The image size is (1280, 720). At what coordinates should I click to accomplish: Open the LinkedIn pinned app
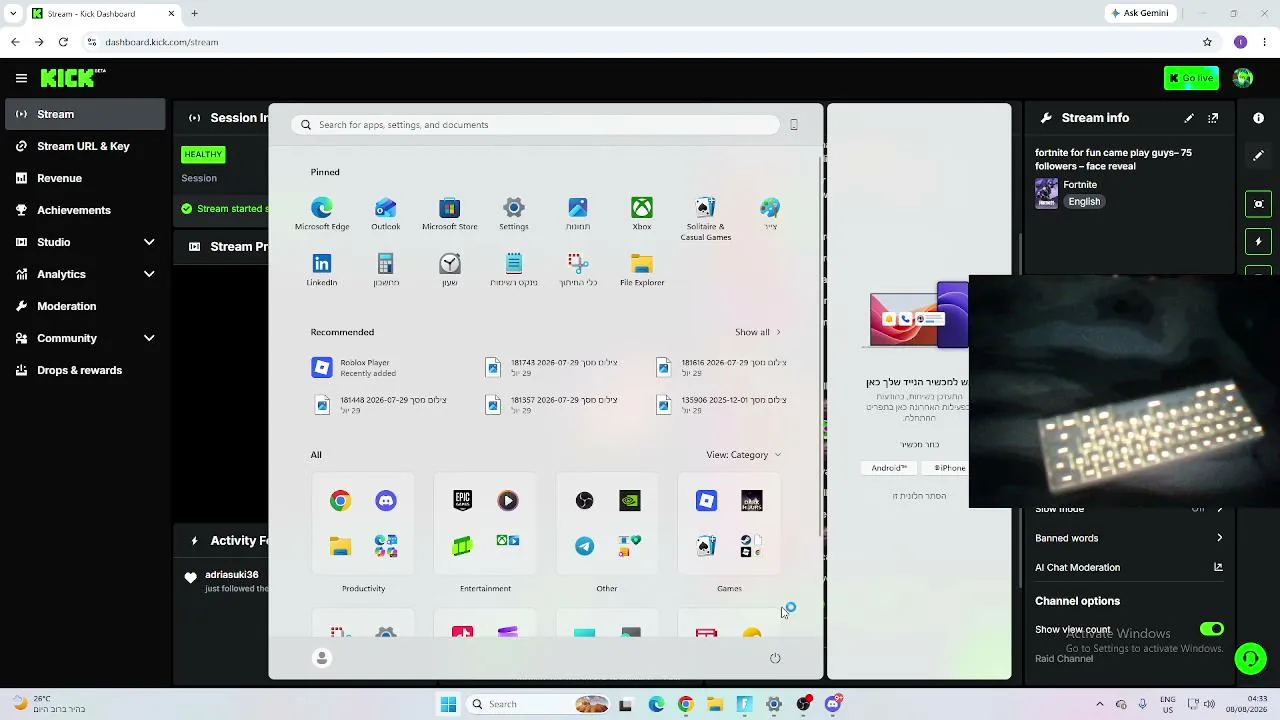322,269
